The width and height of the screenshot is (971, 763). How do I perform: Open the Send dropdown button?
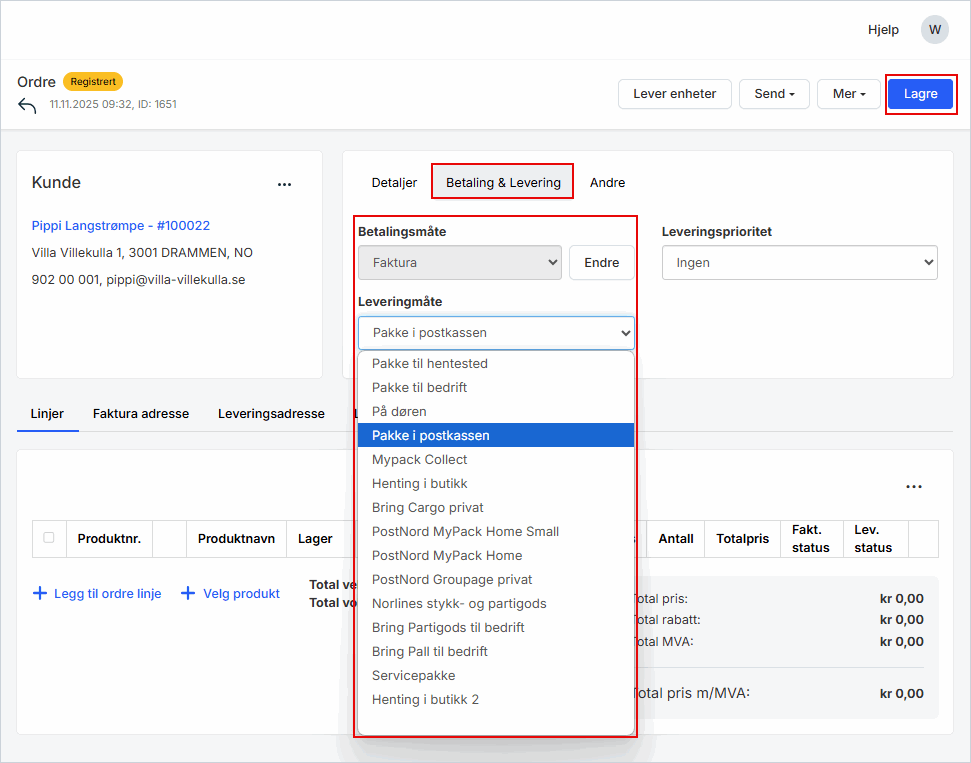pyautogui.click(x=774, y=94)
